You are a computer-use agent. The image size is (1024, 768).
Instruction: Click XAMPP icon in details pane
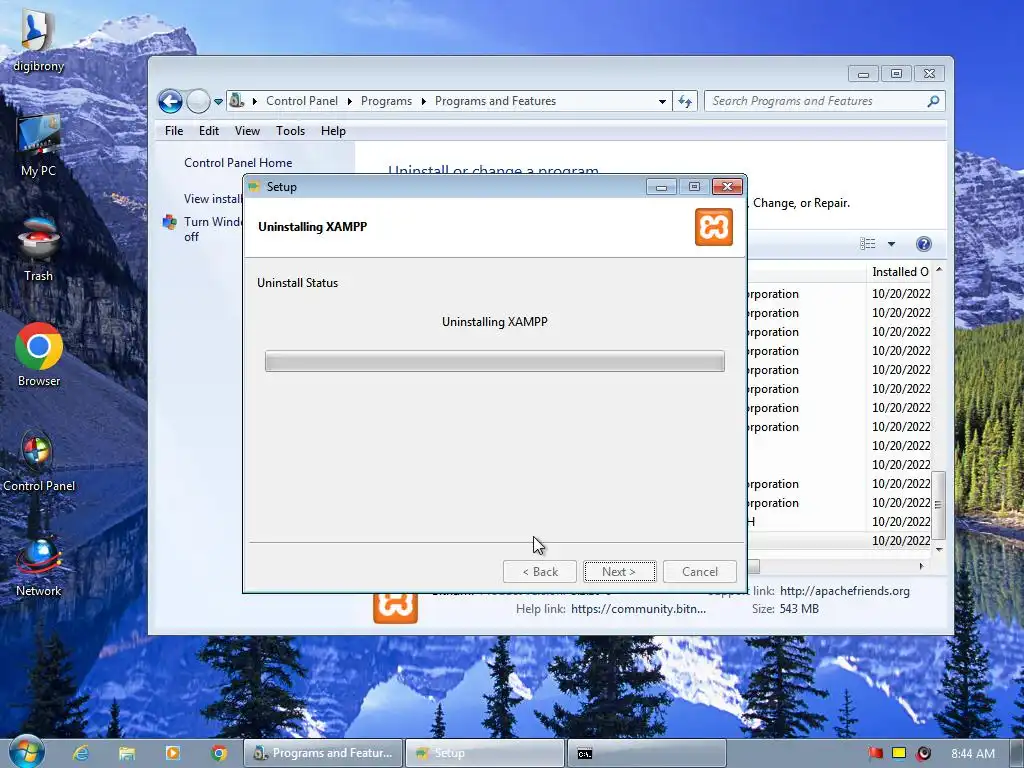tap(395, 607)
